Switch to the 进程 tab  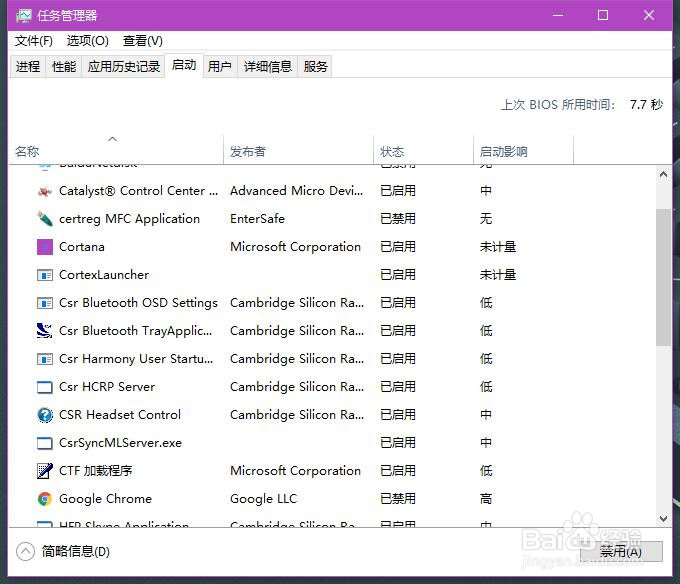tap(28, 66)
